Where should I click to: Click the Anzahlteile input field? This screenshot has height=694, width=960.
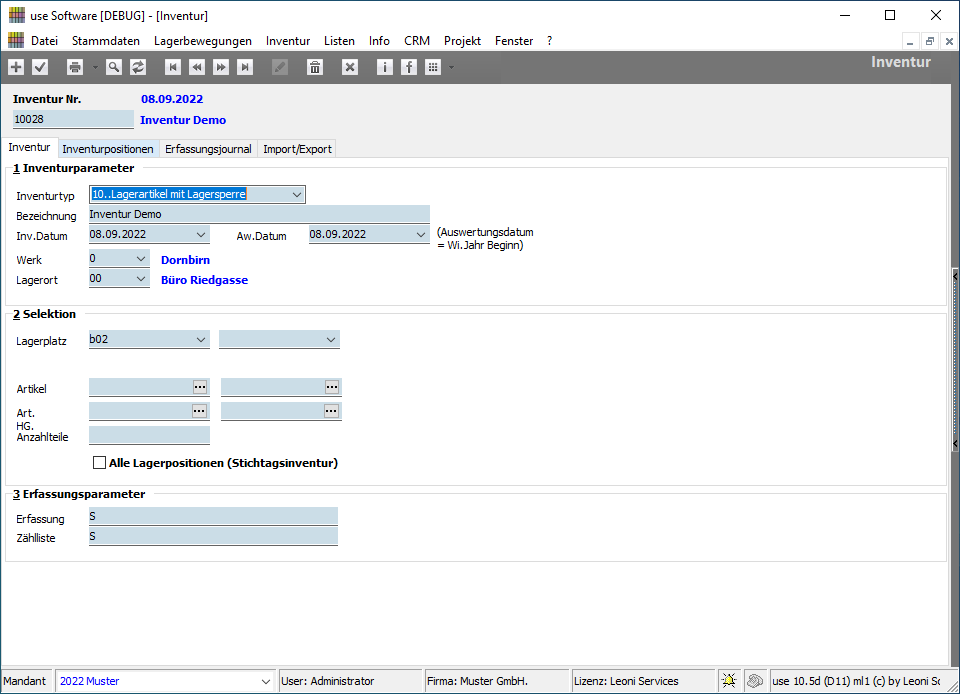(x=149, y=435)
